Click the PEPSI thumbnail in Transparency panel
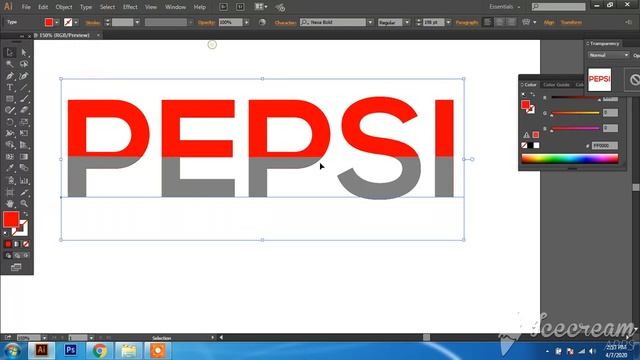 coord(600,79)
